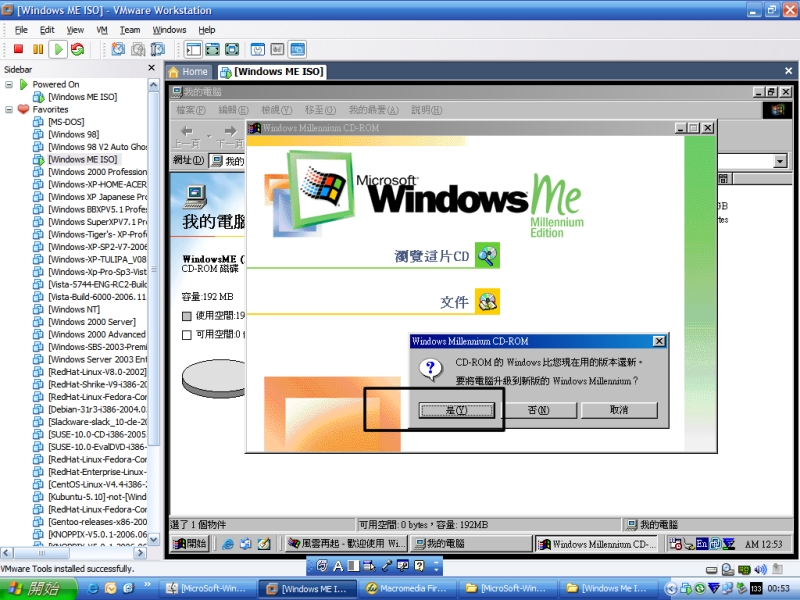
Task: Click the Browse CD magnifier icon
Action: pyautogui.click(x=487, y=256)
